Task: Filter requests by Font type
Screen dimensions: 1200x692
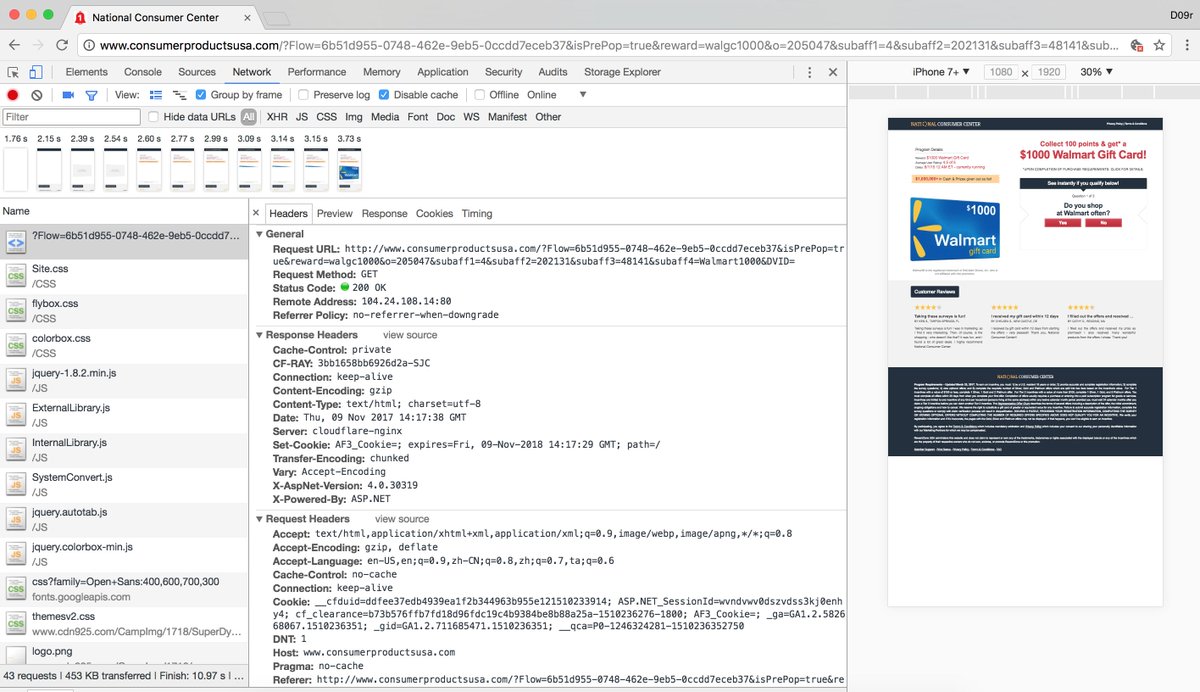Action: [418, 117]
